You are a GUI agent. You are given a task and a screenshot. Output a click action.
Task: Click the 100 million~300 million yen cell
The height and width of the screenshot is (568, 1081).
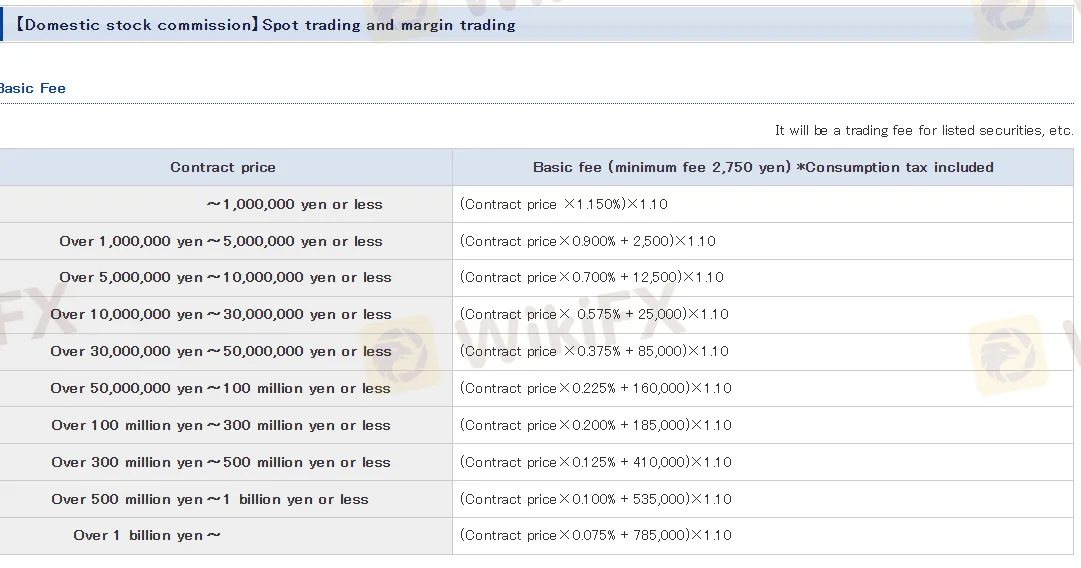(221, 425)
